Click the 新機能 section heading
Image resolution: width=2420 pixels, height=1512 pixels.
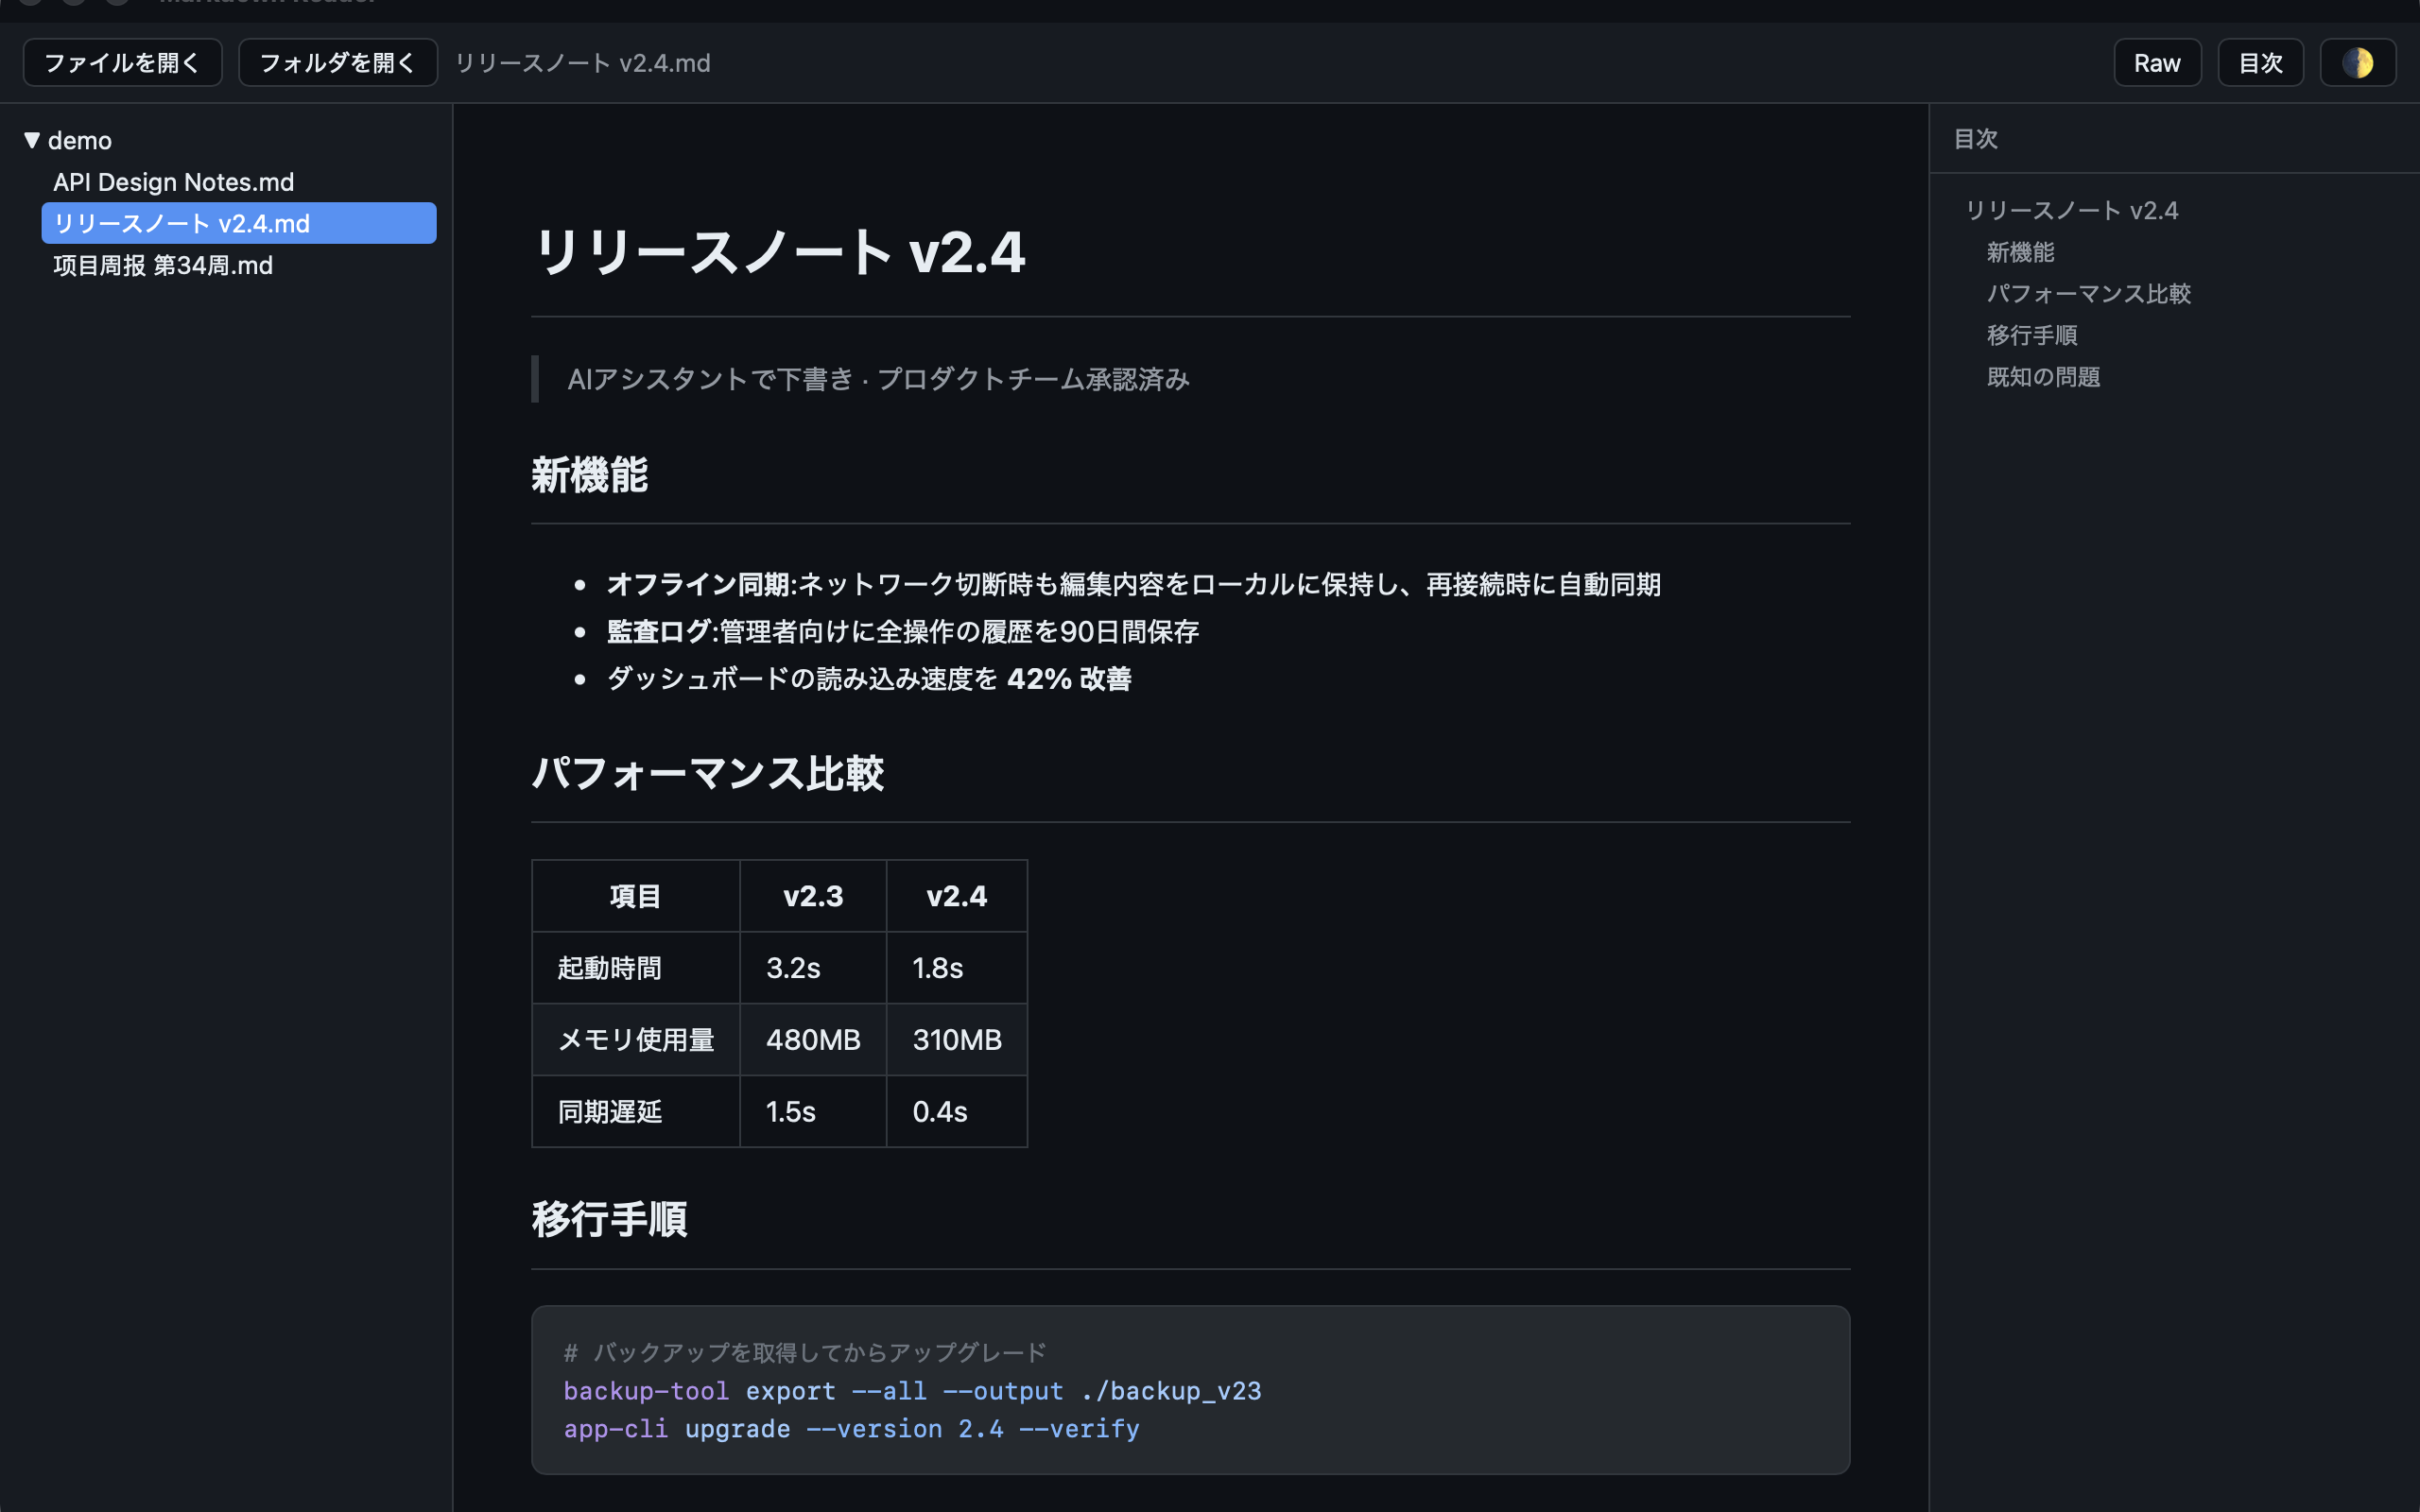589,475
